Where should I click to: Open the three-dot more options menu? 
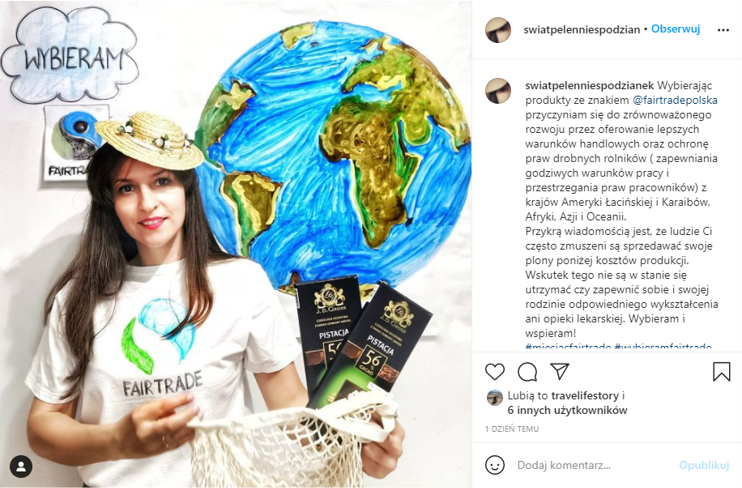pos(723,30)
